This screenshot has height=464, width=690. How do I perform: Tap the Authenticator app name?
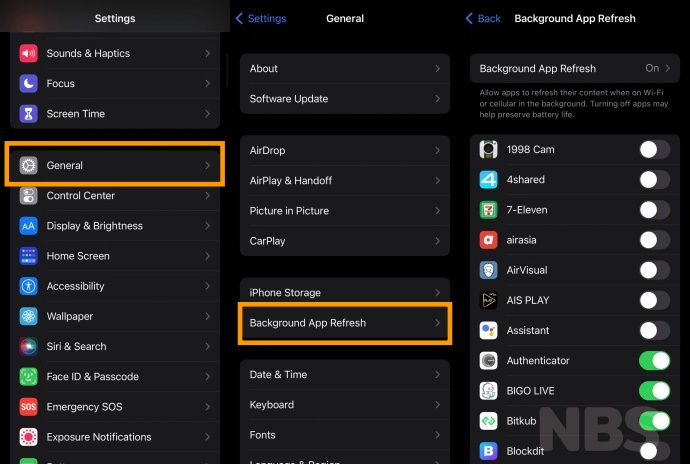[x=538, y=361]
